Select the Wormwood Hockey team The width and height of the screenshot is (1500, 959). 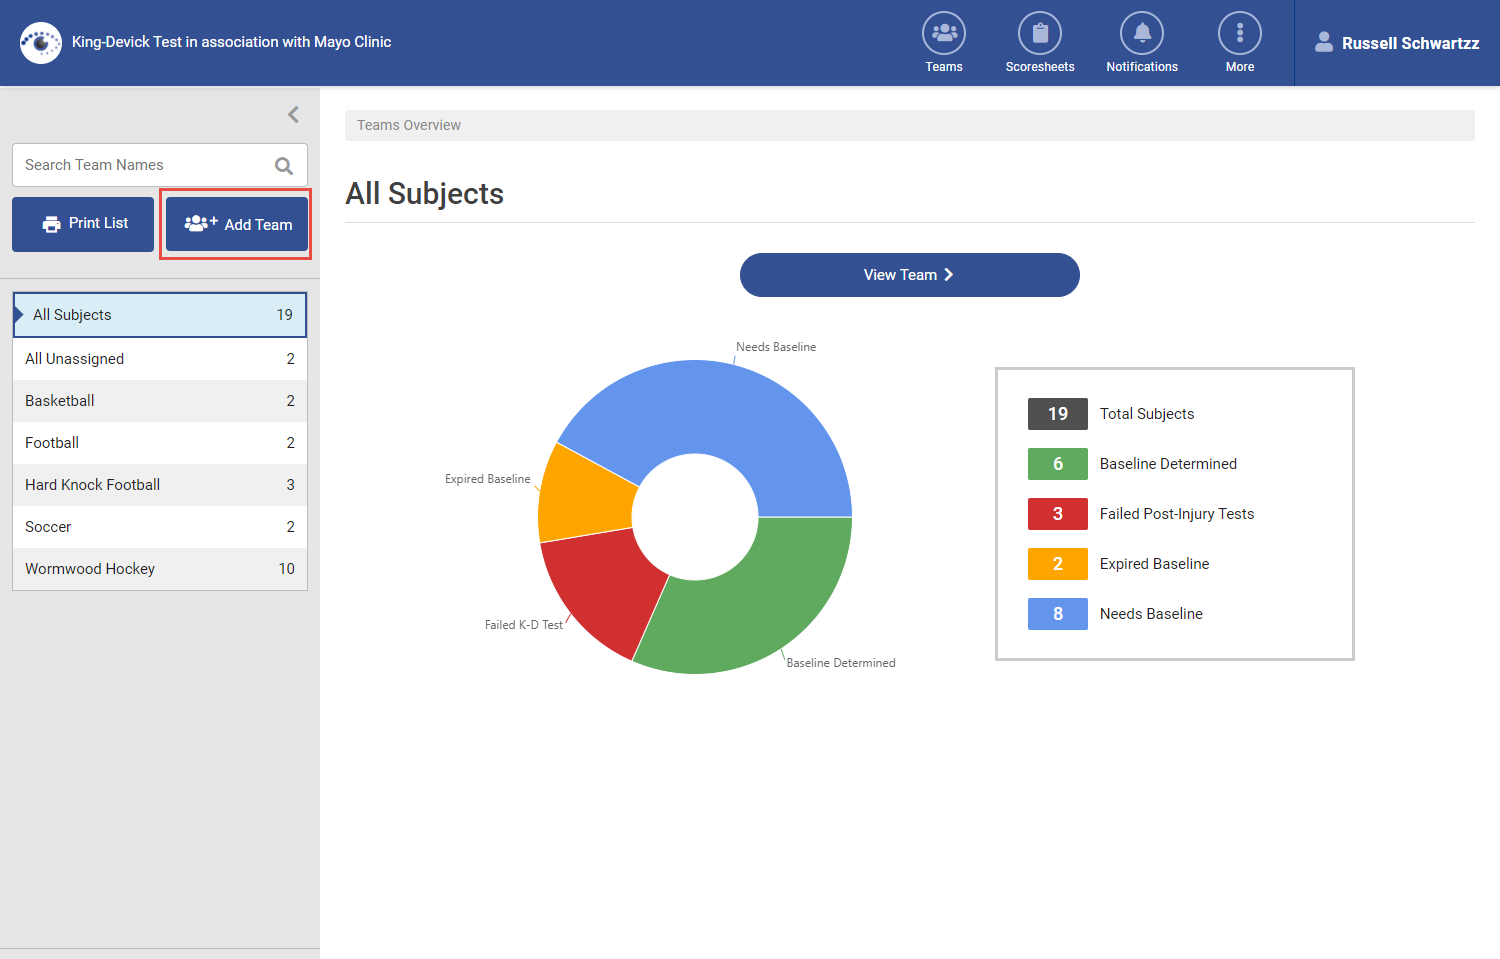point(160,568)
